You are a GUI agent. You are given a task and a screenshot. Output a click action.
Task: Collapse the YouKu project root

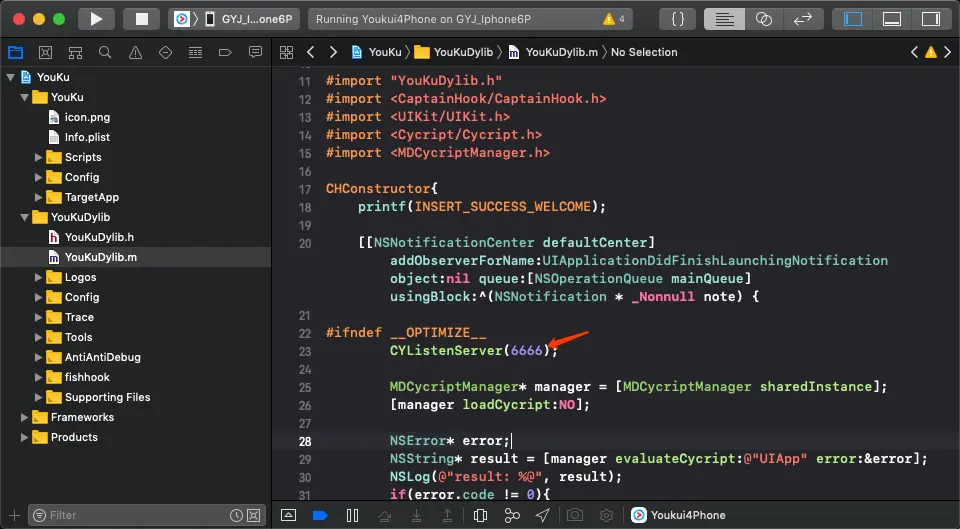click(x=10, y=77)
